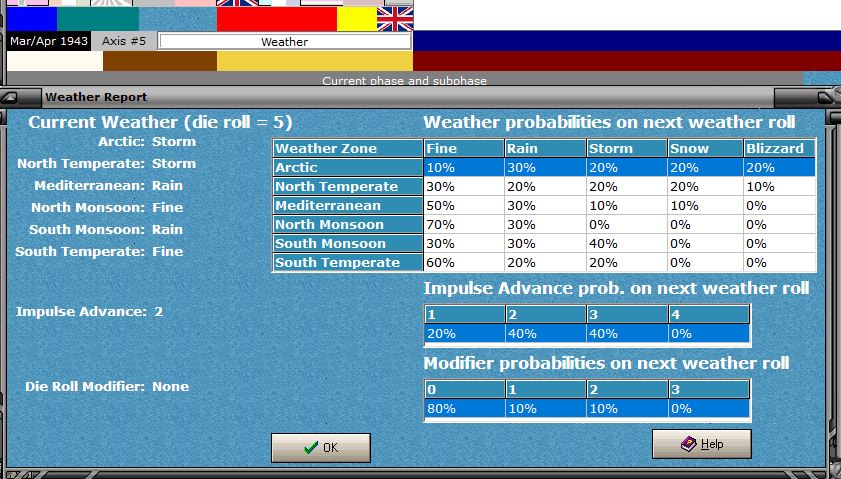This screenshot has width=841, height=479.
Task: Click Impulse Advance 40% value under column 2
Action: 545,334
